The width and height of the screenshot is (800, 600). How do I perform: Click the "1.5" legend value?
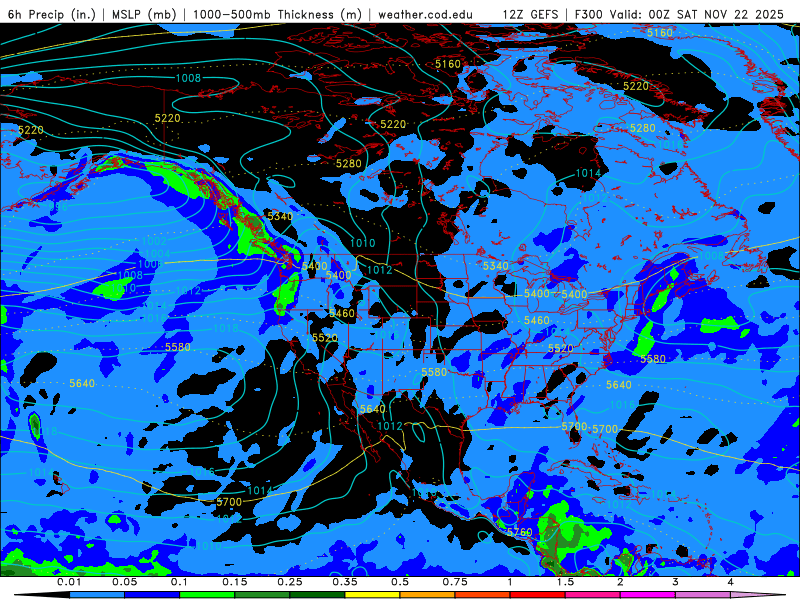coord(565,582)
